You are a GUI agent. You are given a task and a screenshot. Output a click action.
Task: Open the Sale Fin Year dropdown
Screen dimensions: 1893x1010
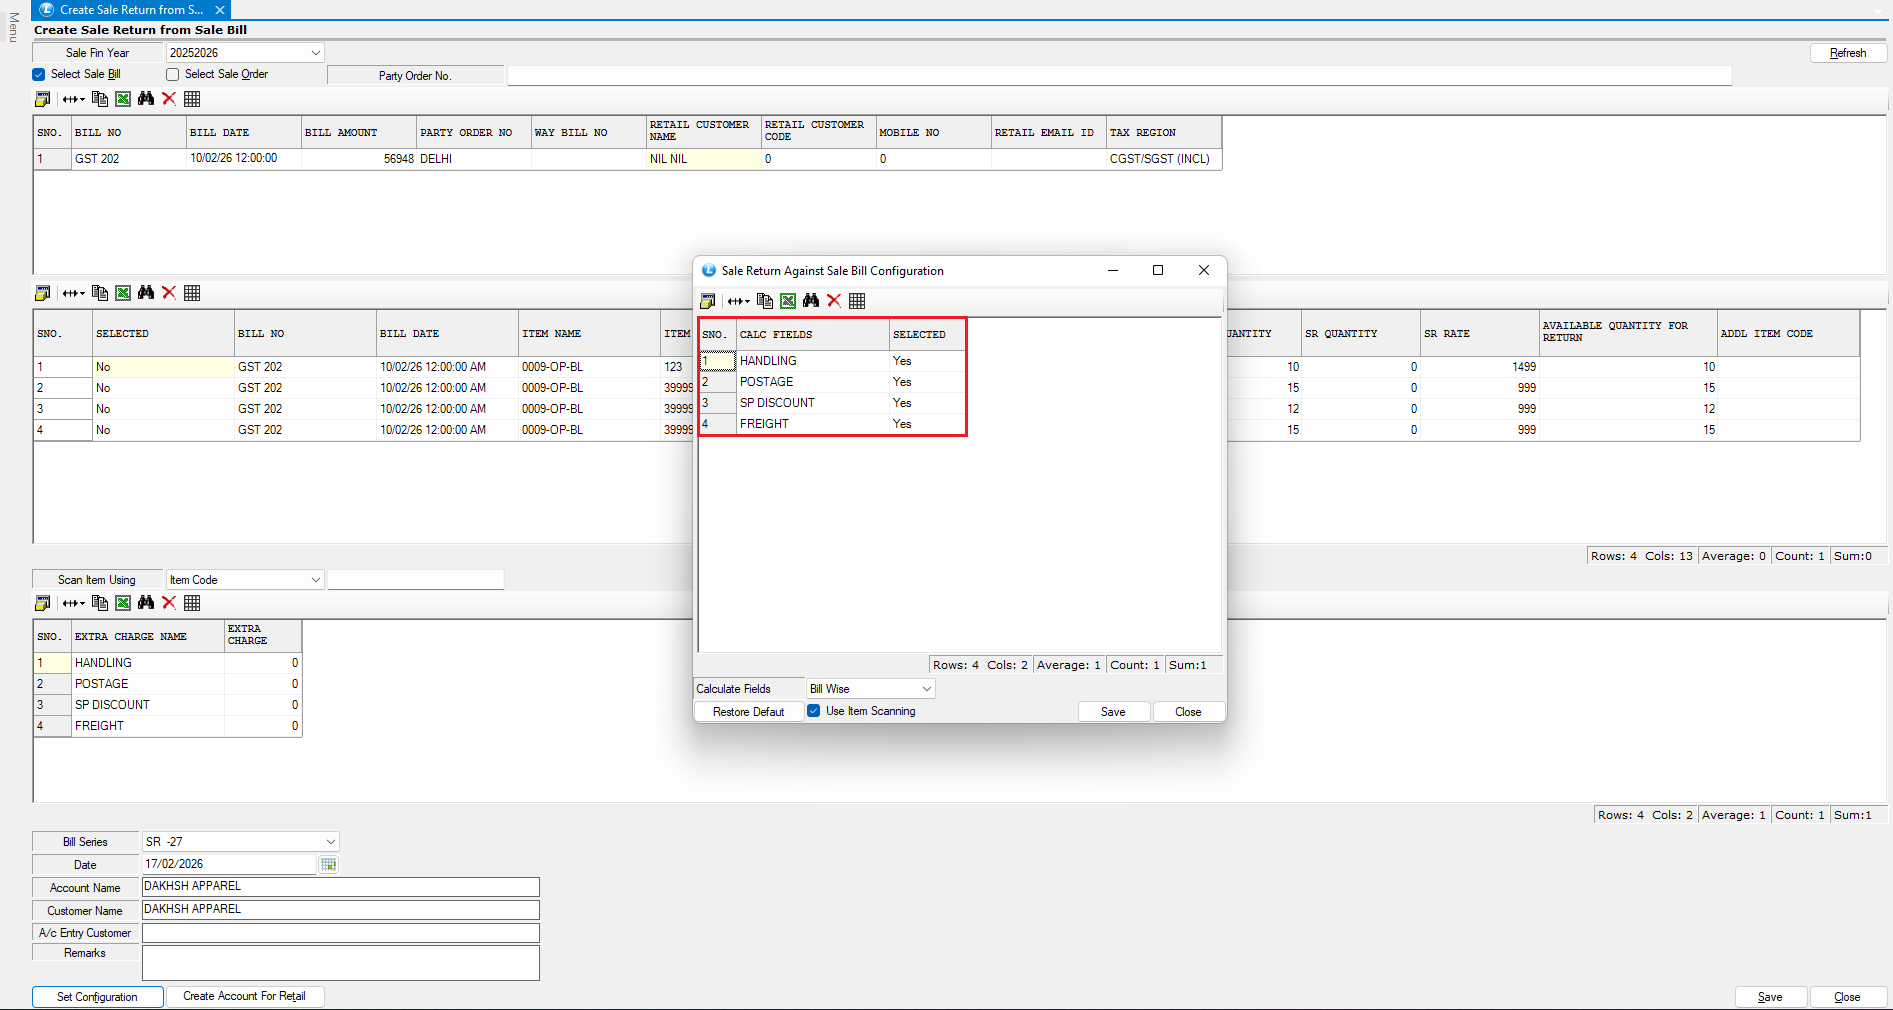pyautogui.click(x=316, y=53)
